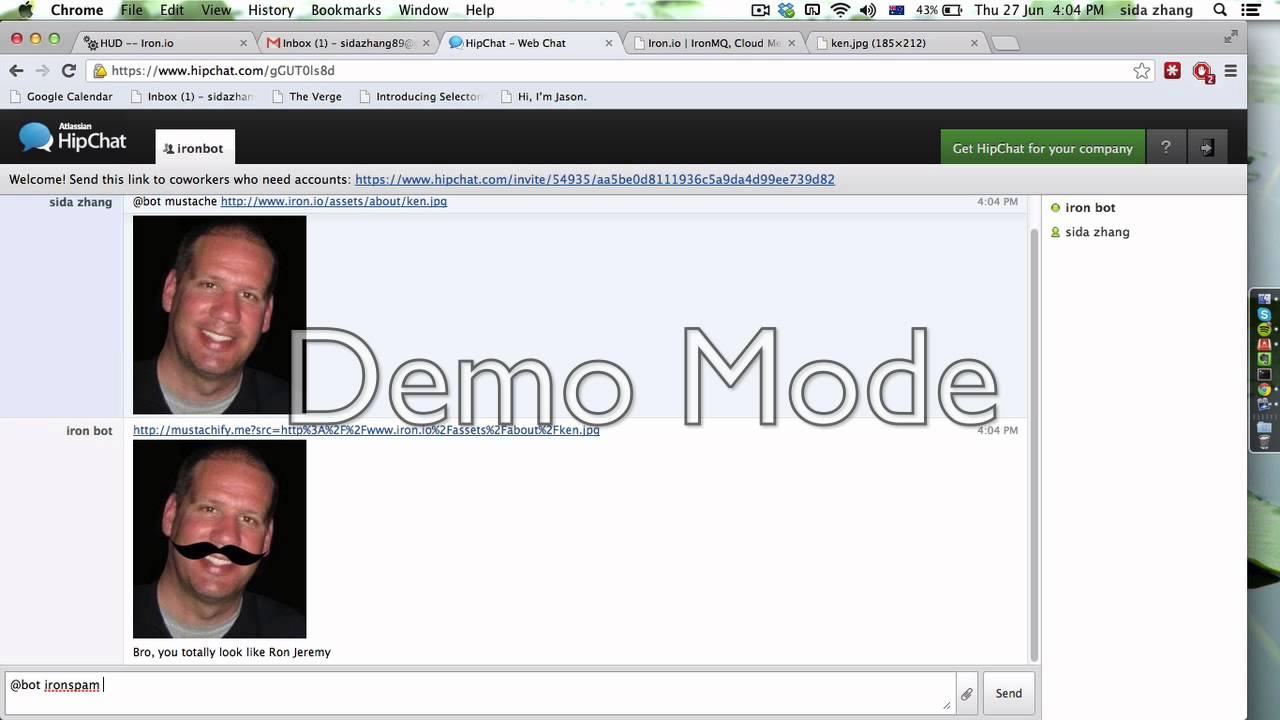This screenshot has width=1280, height=720.
Task: Switch to the Iron.io IronMQ tab
Action: [x=713, y=43]
